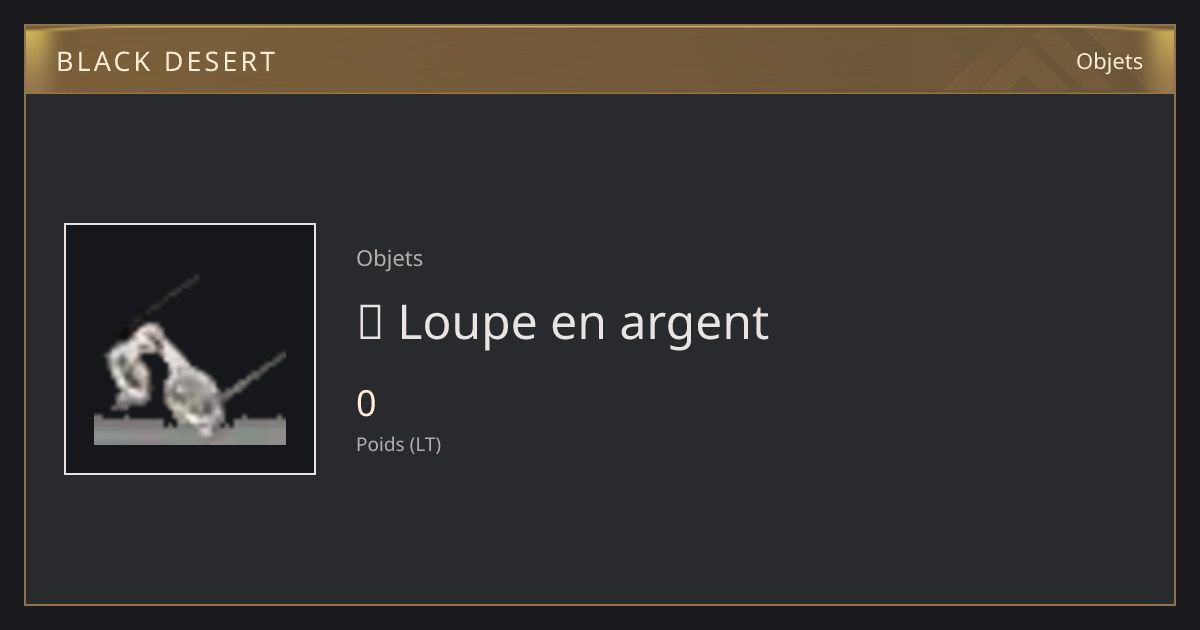This screenshot has width=1200, height=630.
Task: Click the word BLACK in the header
Action: [104, 62]
